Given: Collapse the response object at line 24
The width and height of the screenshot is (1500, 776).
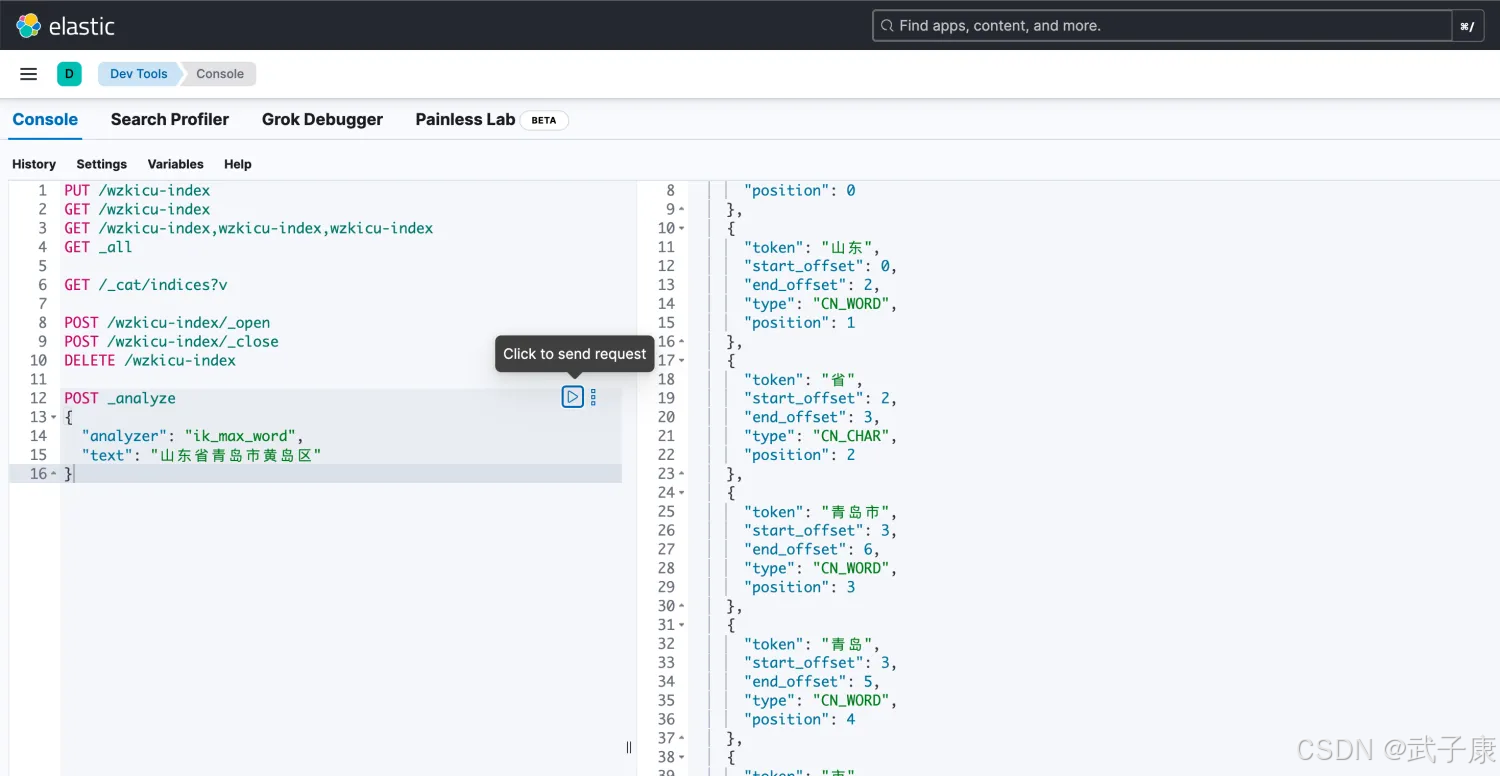Looking at the screenshot, I should tap(682, 493).
